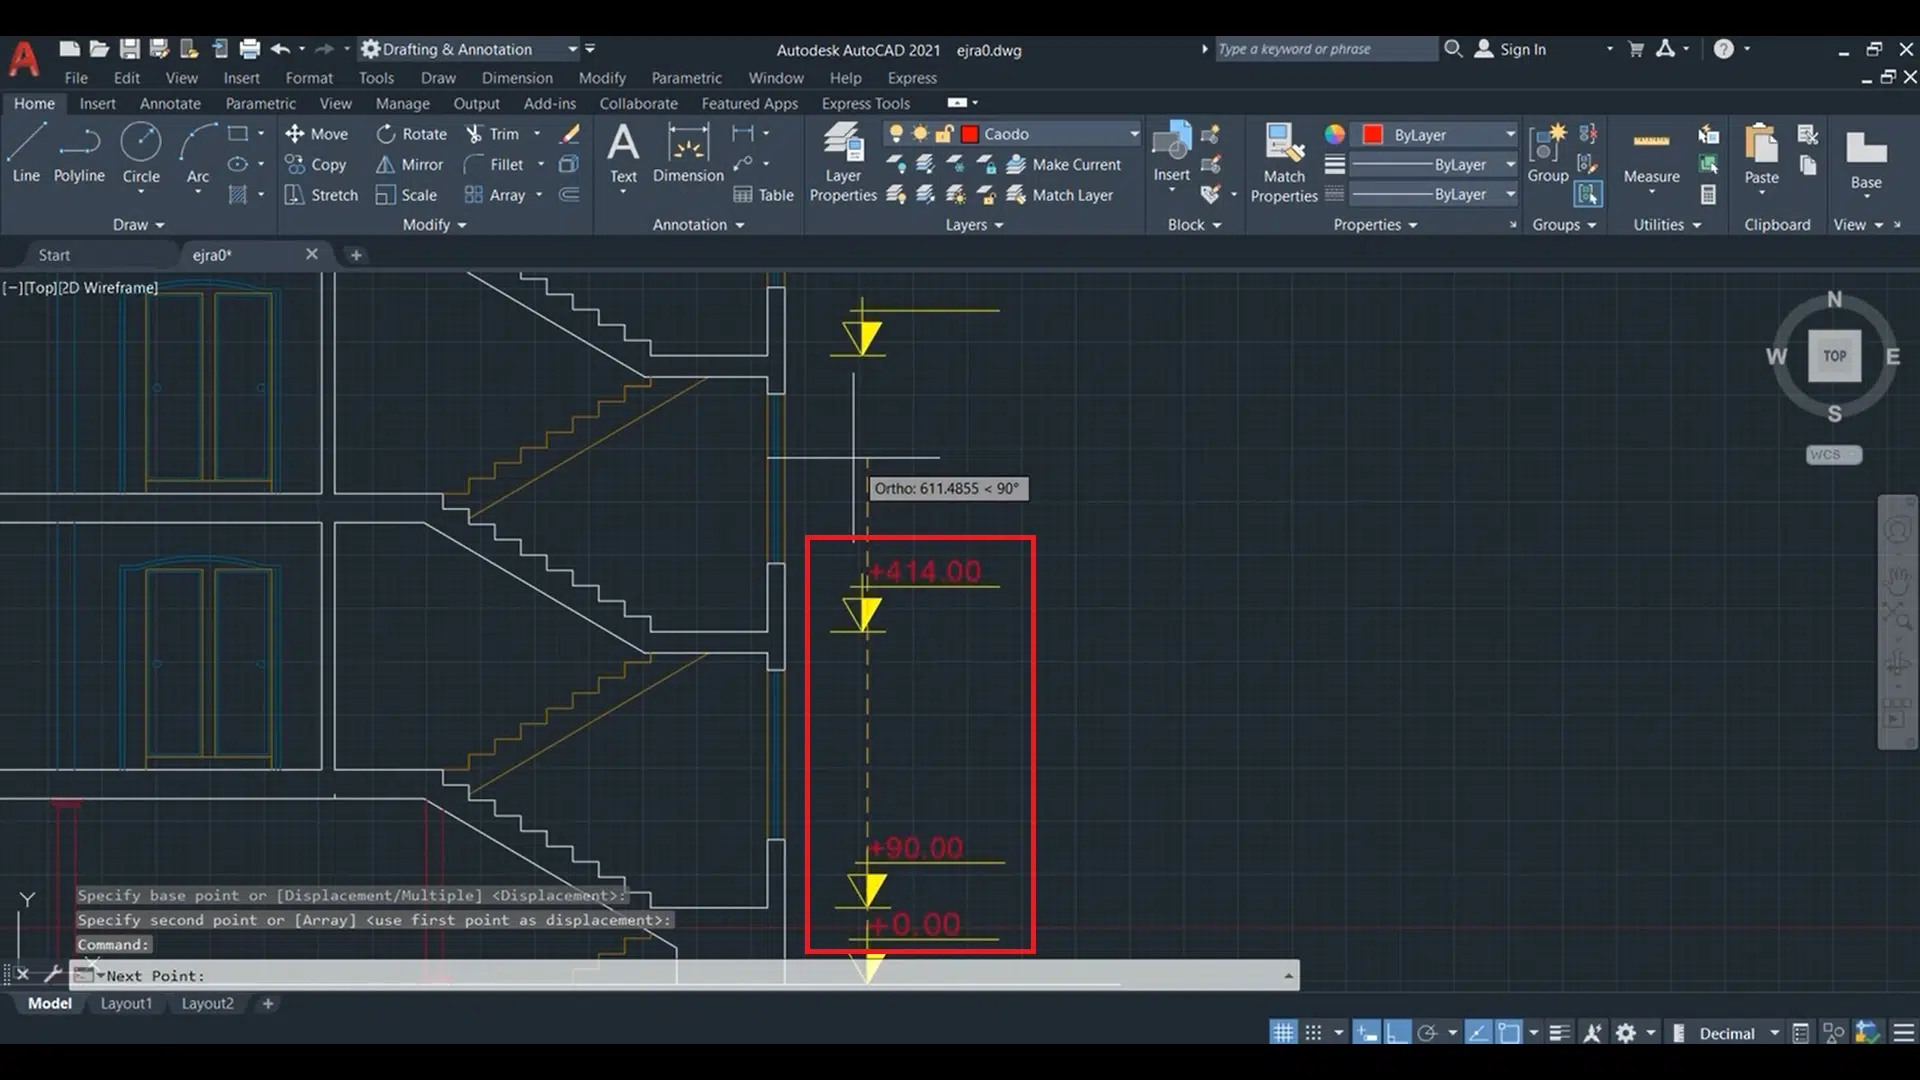The width and height of the screenshot is (1920, 1080).
Task: Click Sign In
Action: [1522, 49]
